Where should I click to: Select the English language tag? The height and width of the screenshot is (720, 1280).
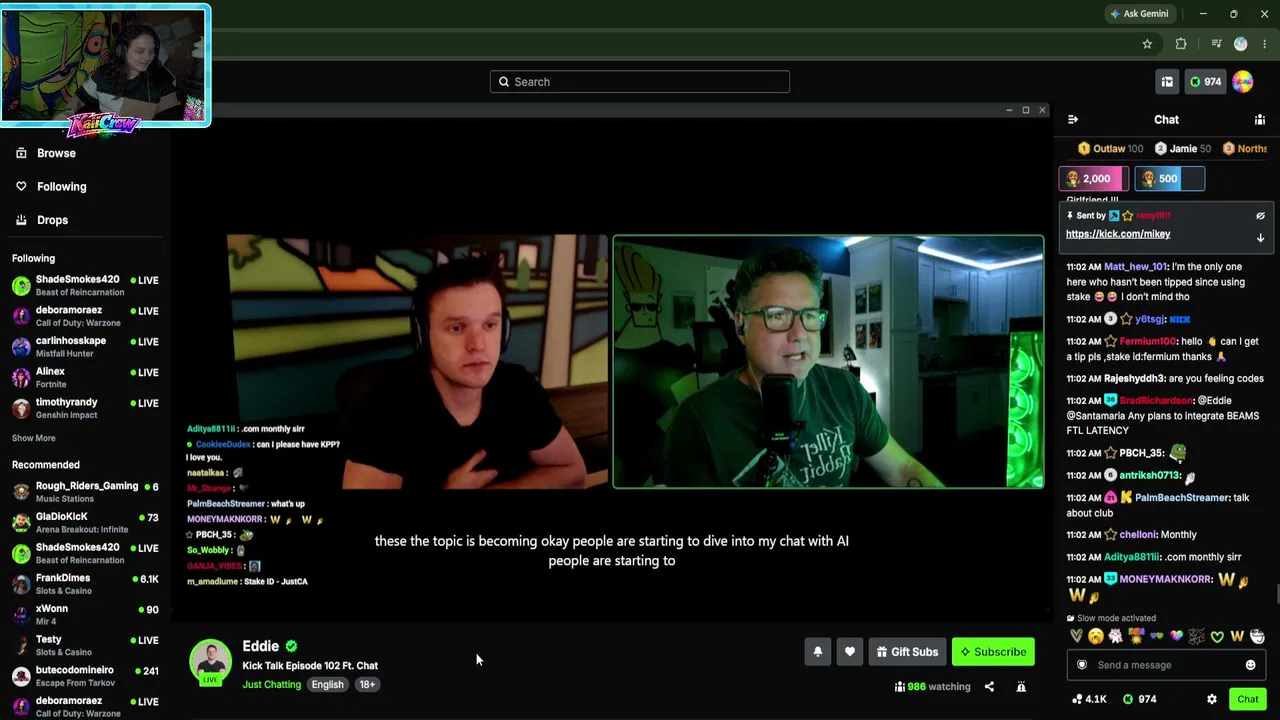click(327, 685)
